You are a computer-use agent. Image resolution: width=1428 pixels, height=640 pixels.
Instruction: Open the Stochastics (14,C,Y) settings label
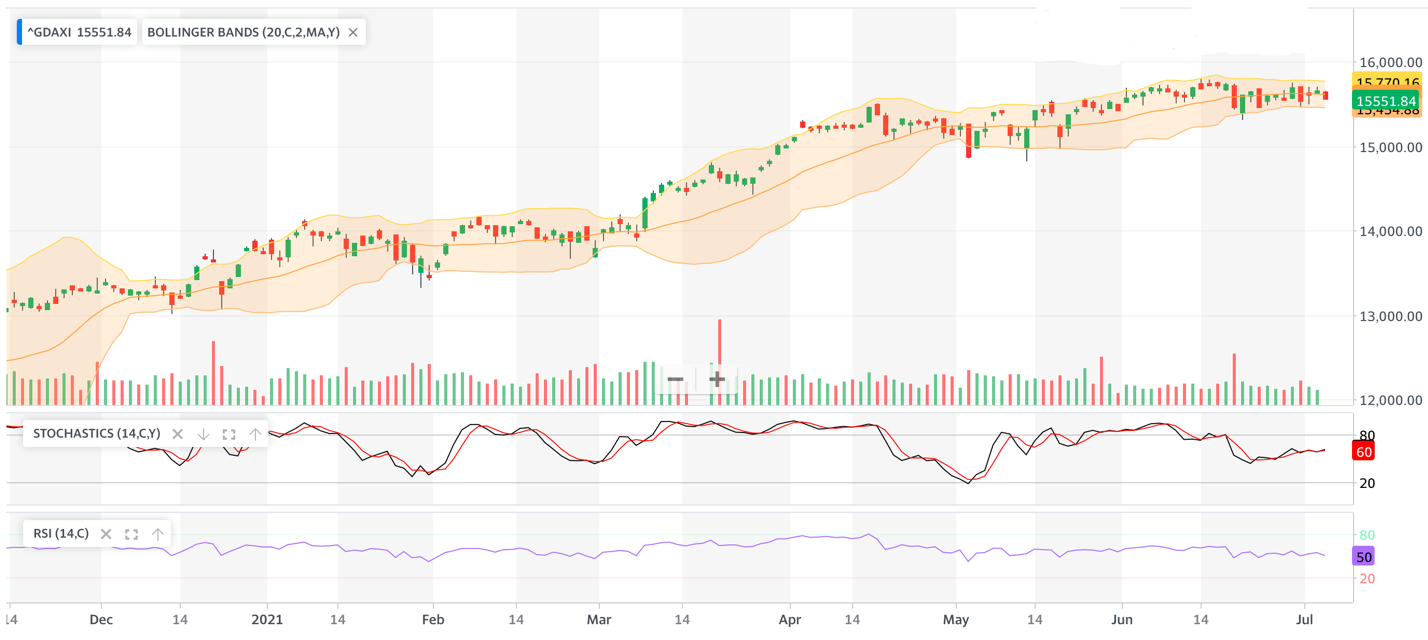coord(96,434)
